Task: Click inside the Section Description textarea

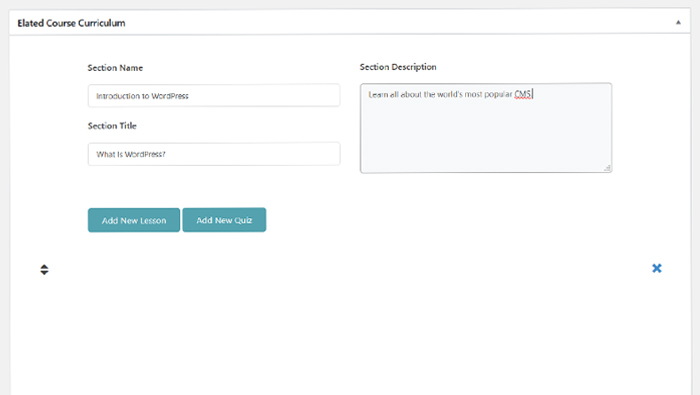Action: [x=486, y=128]
